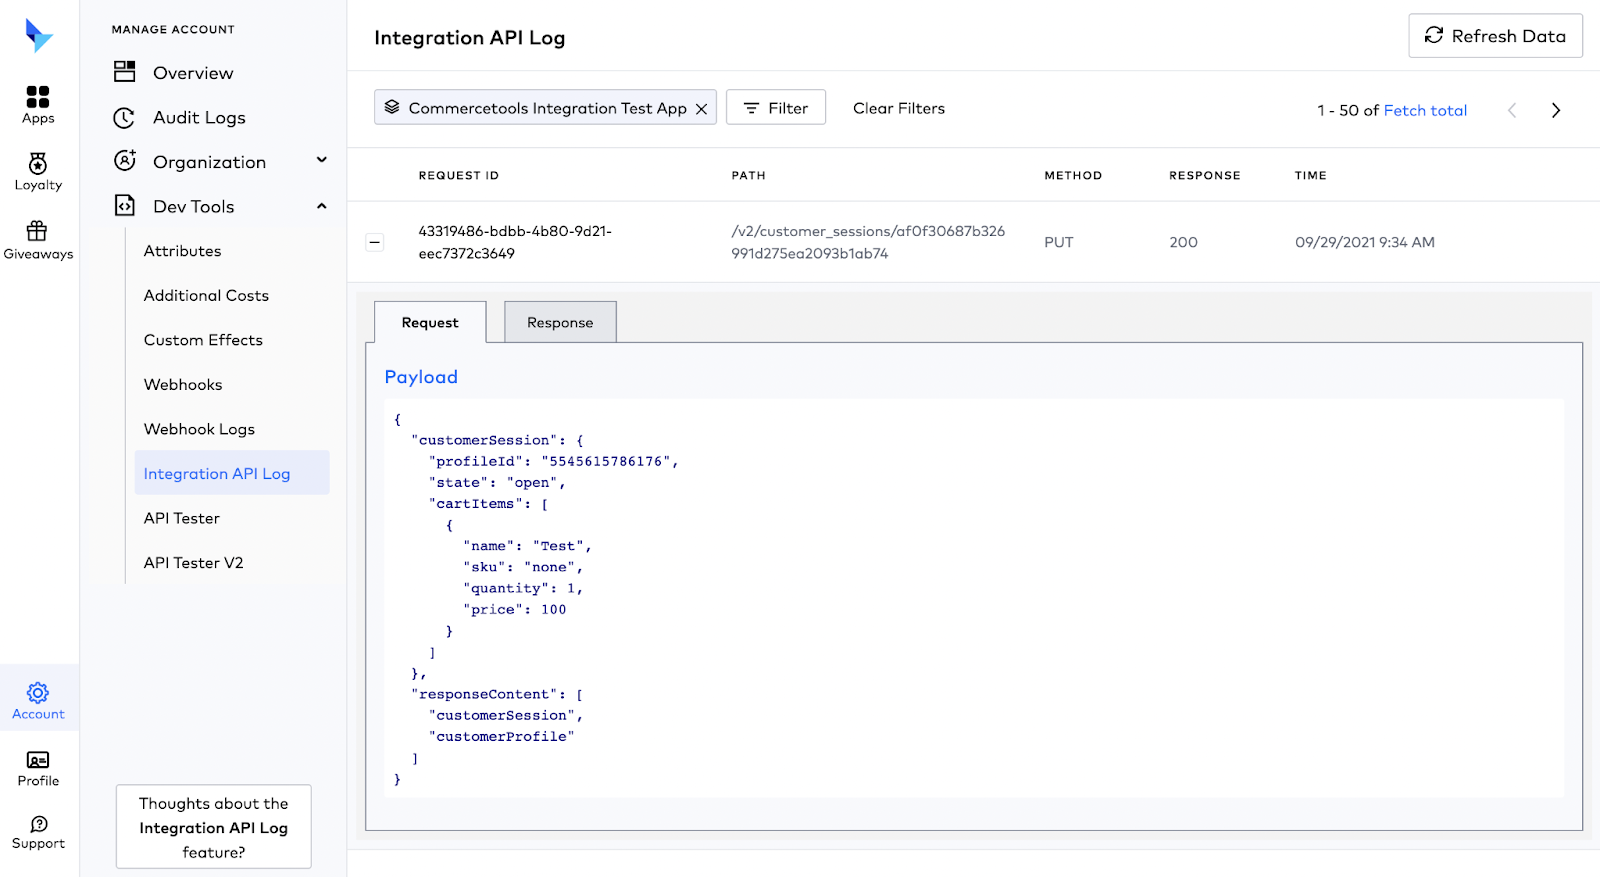Open Attributes under Dev Tools

(x=182, y=251)
